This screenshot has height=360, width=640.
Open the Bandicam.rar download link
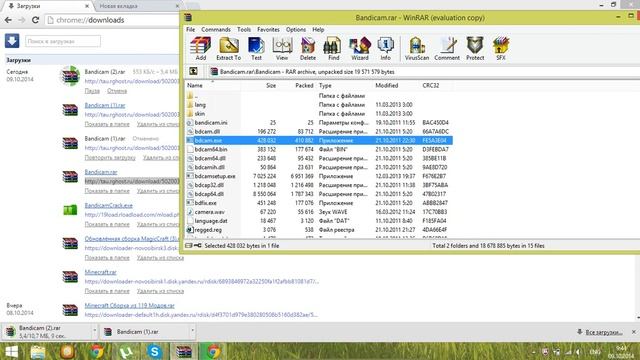101,172
